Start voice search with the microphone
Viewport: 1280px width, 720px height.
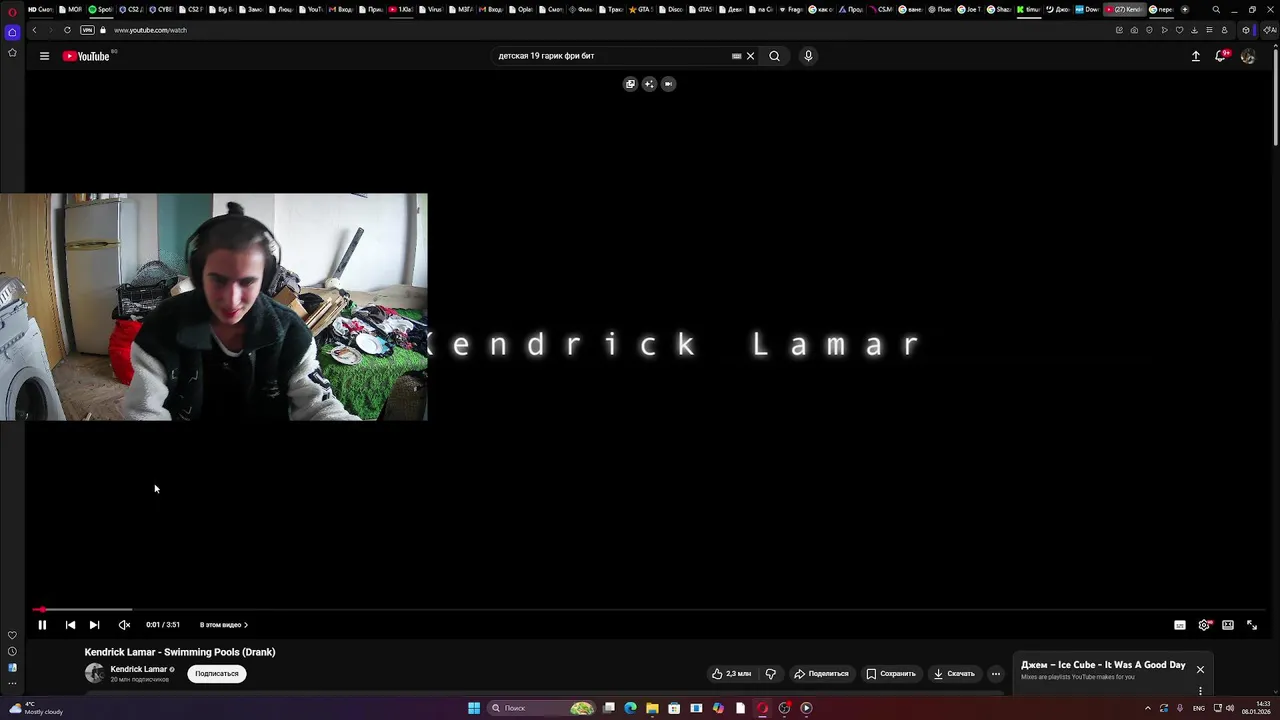pos(808,56)
